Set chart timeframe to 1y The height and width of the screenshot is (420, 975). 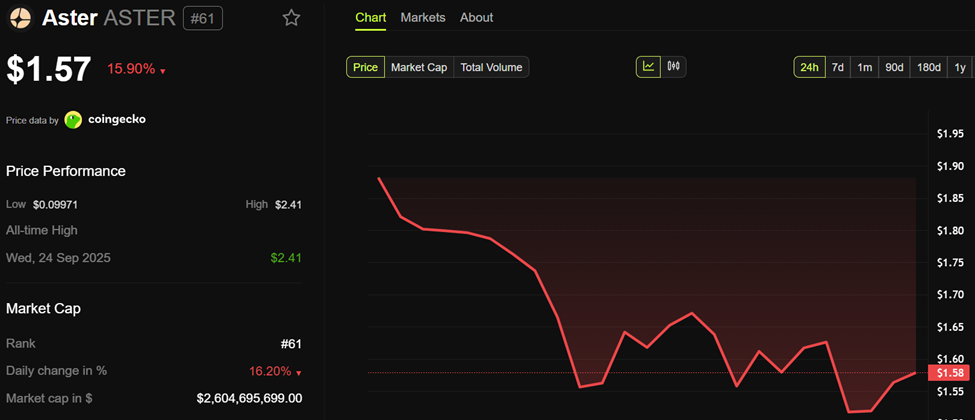click(x=960, y=67)
